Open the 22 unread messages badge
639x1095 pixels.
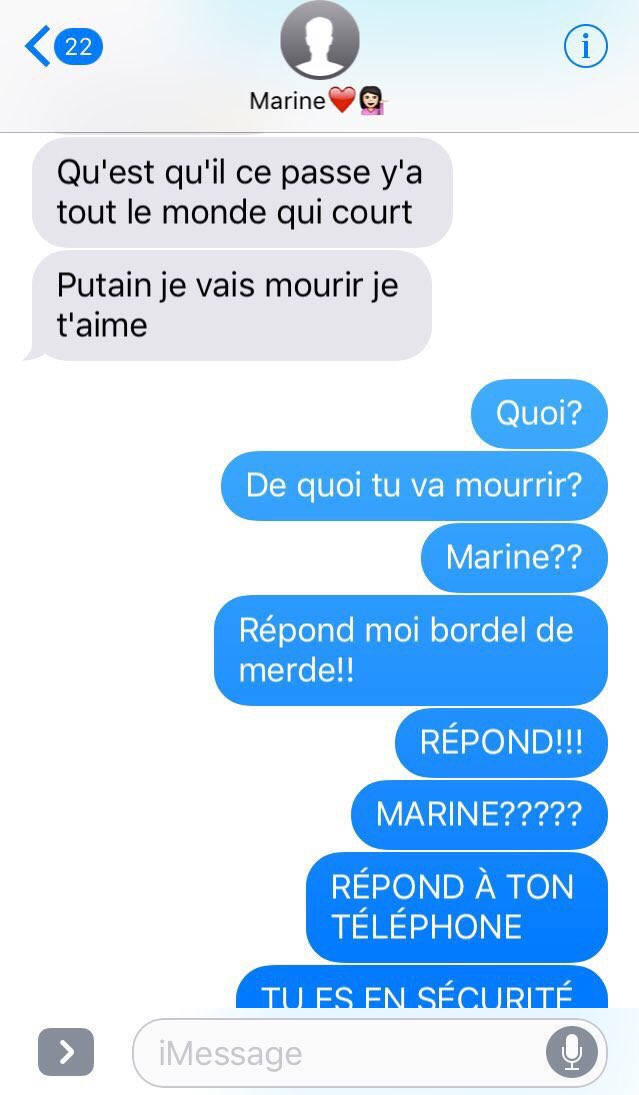[78, 46]
